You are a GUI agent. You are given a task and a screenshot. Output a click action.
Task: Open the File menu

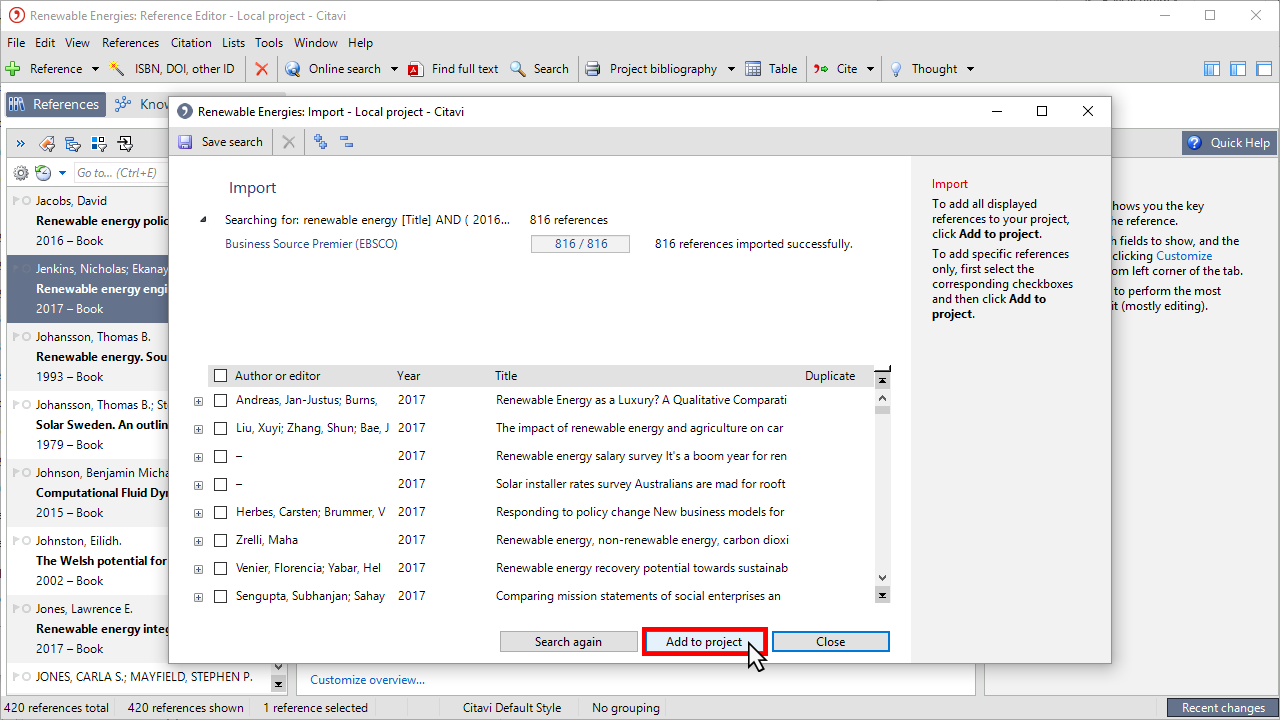pos(16,43)
